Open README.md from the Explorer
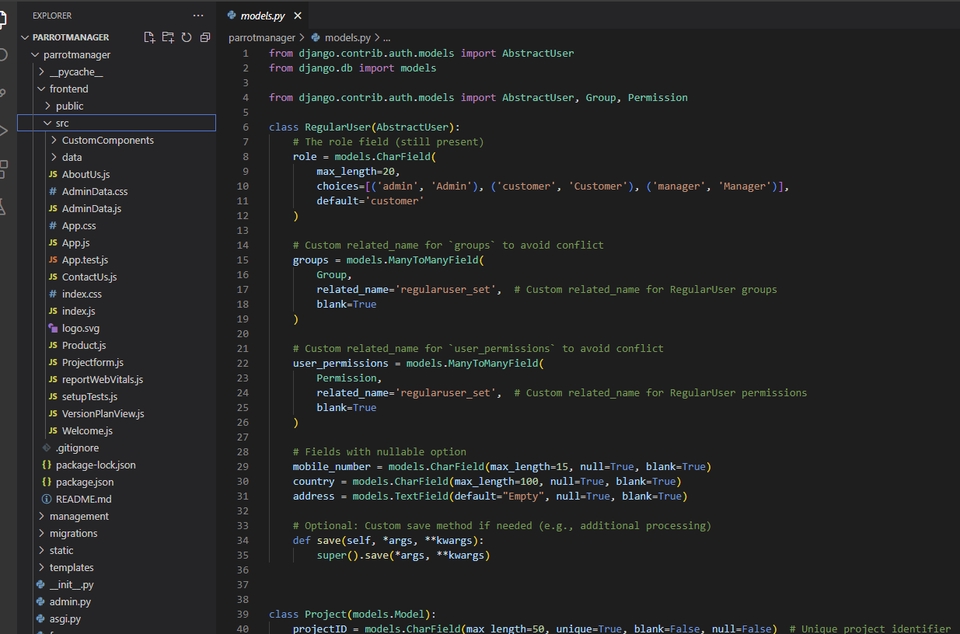Screen dimensions: 960x634 (83, 499)
